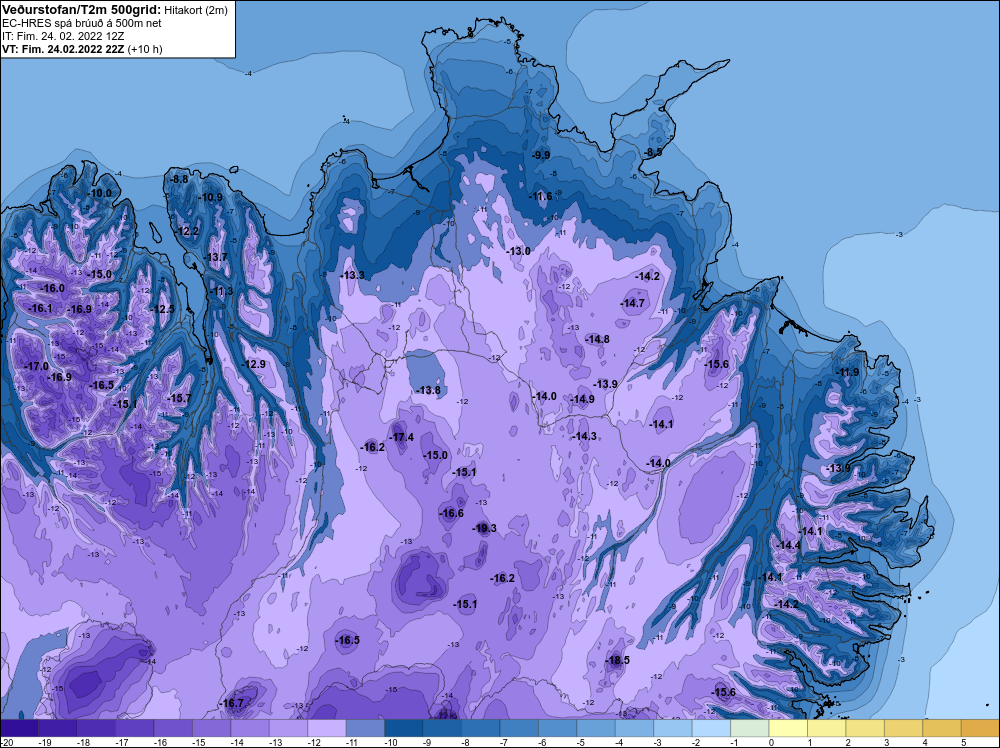Click the IT: Fim. 24. 02. 2022 12Z line
The height and width of the screenshot is (748, 1000).
click(63, 36)
